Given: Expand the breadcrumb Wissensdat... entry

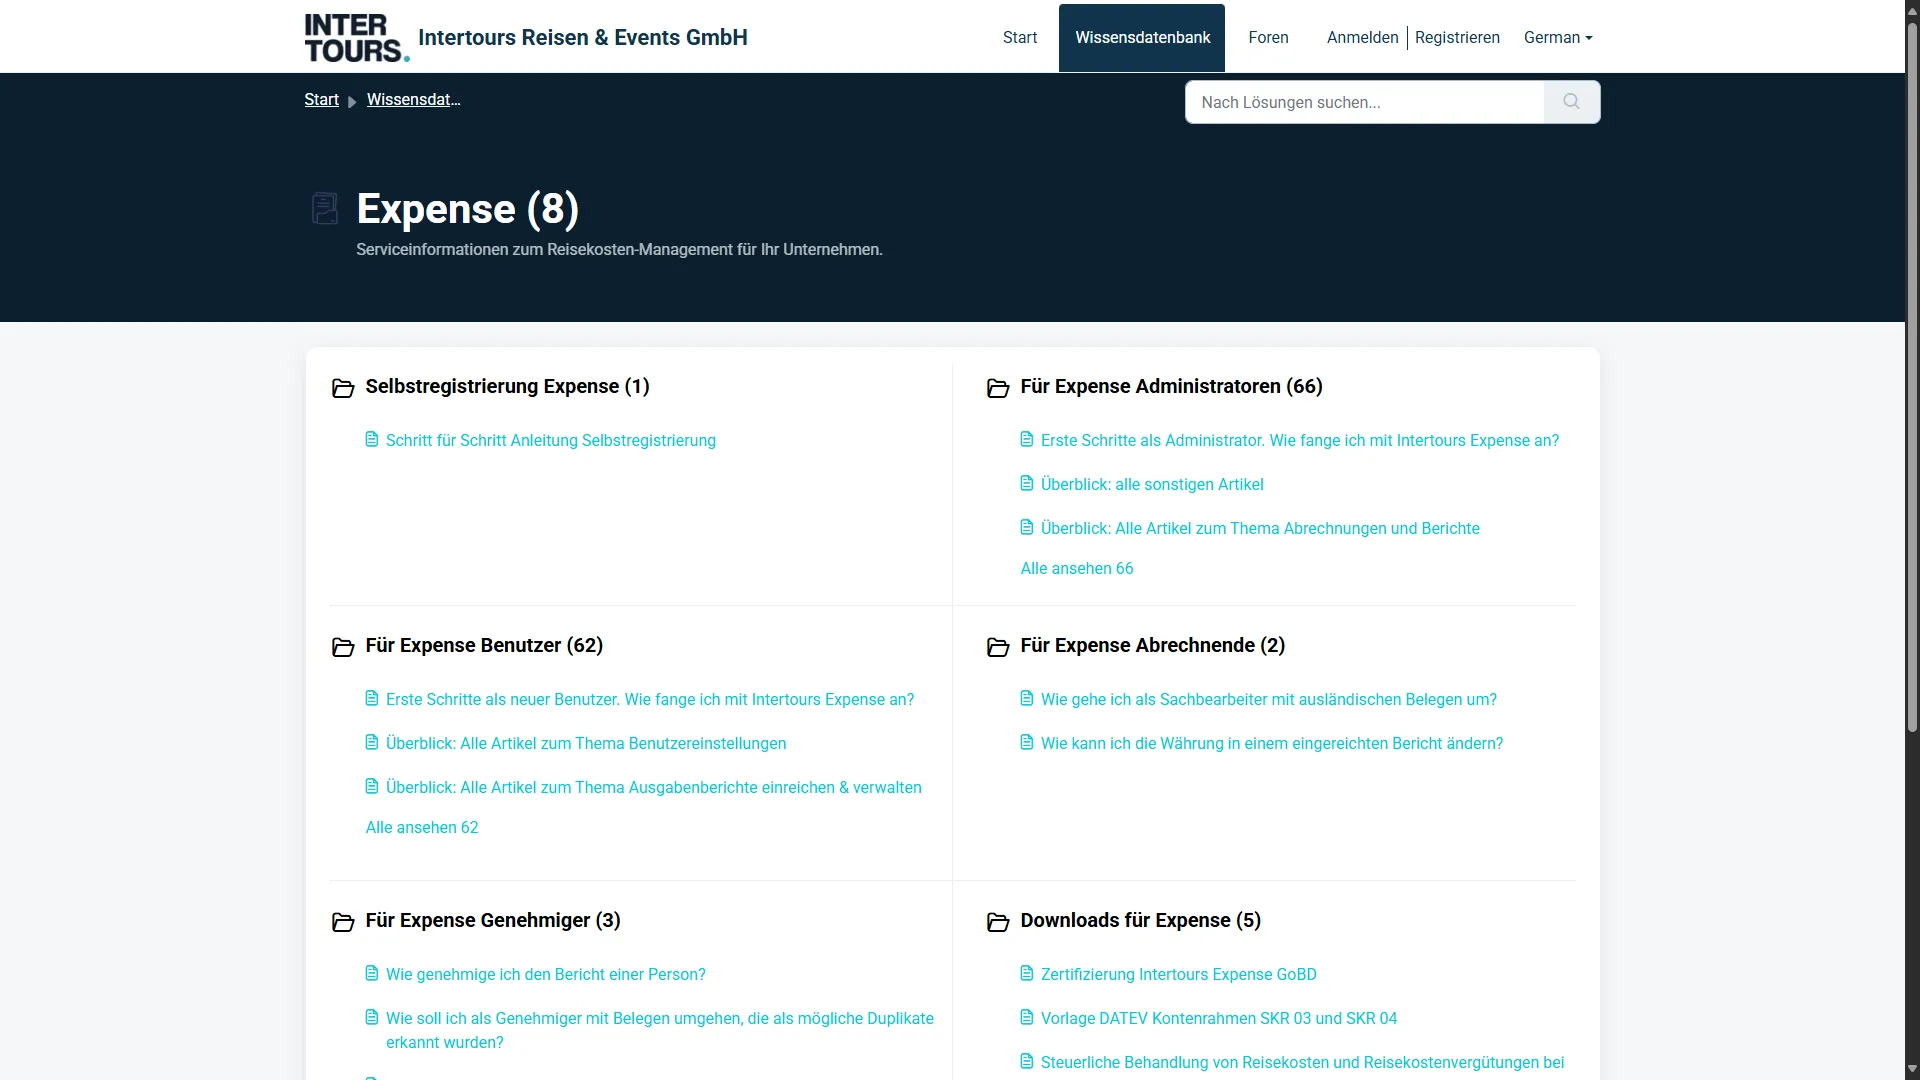Looking at the screenshot, I should pyautogui.click(x=413, y=99).
